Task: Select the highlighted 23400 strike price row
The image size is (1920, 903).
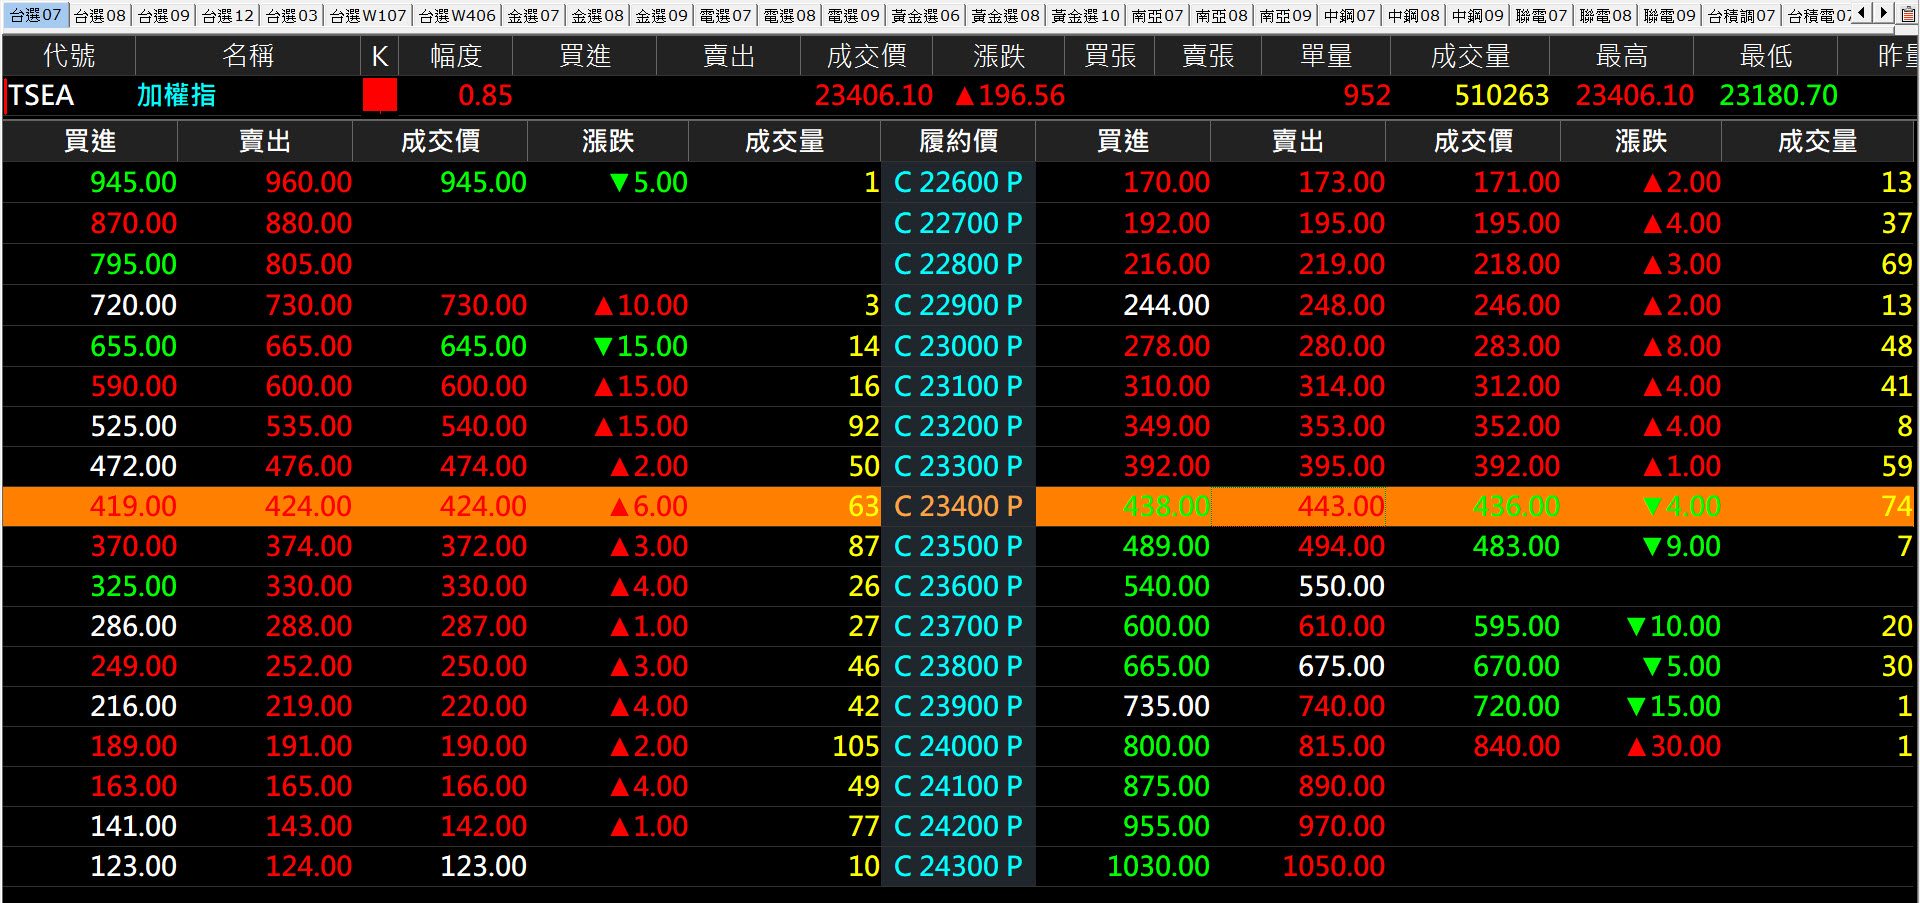Action: click(958, 507)
